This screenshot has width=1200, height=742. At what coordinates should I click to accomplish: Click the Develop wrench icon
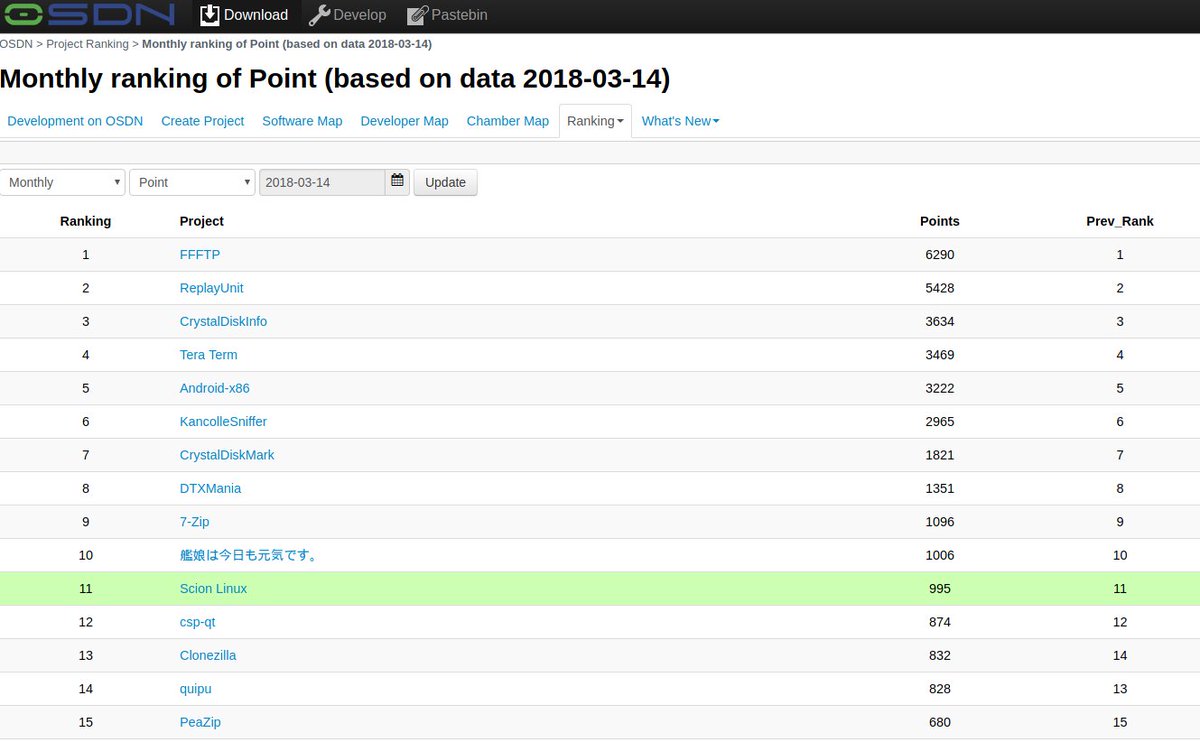tap(319, 15)
